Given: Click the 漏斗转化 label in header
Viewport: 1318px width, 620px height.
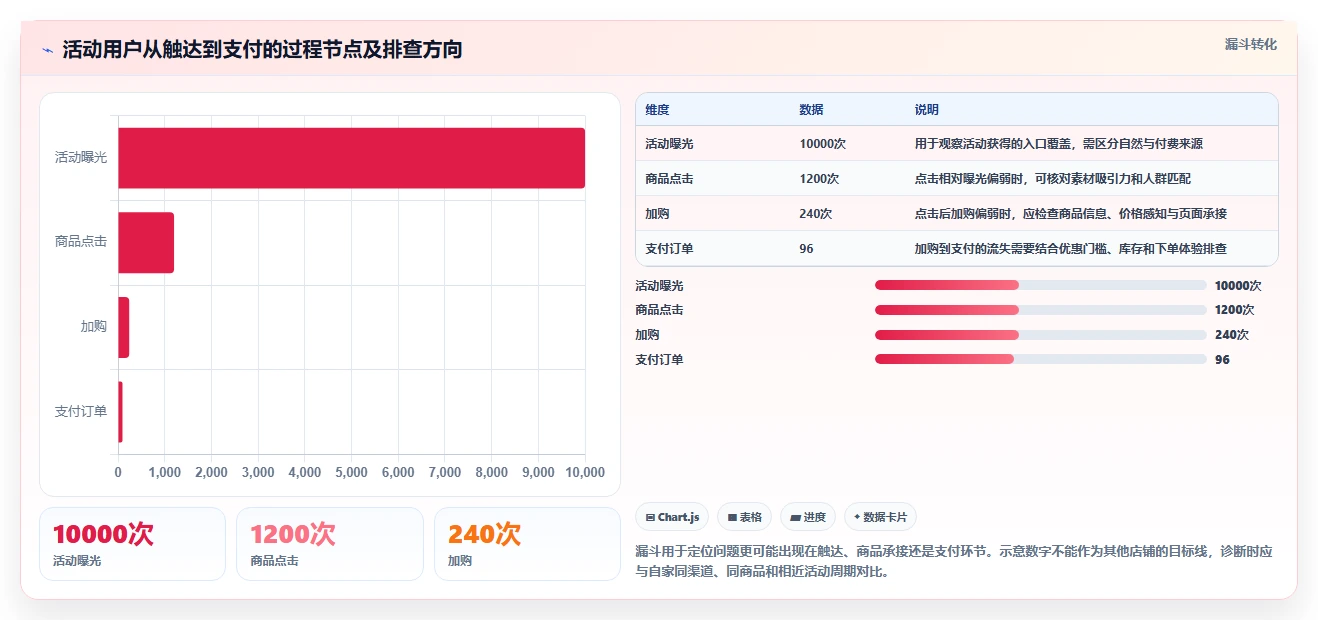Looking at the screenshot, I should tap(1250, 45).
